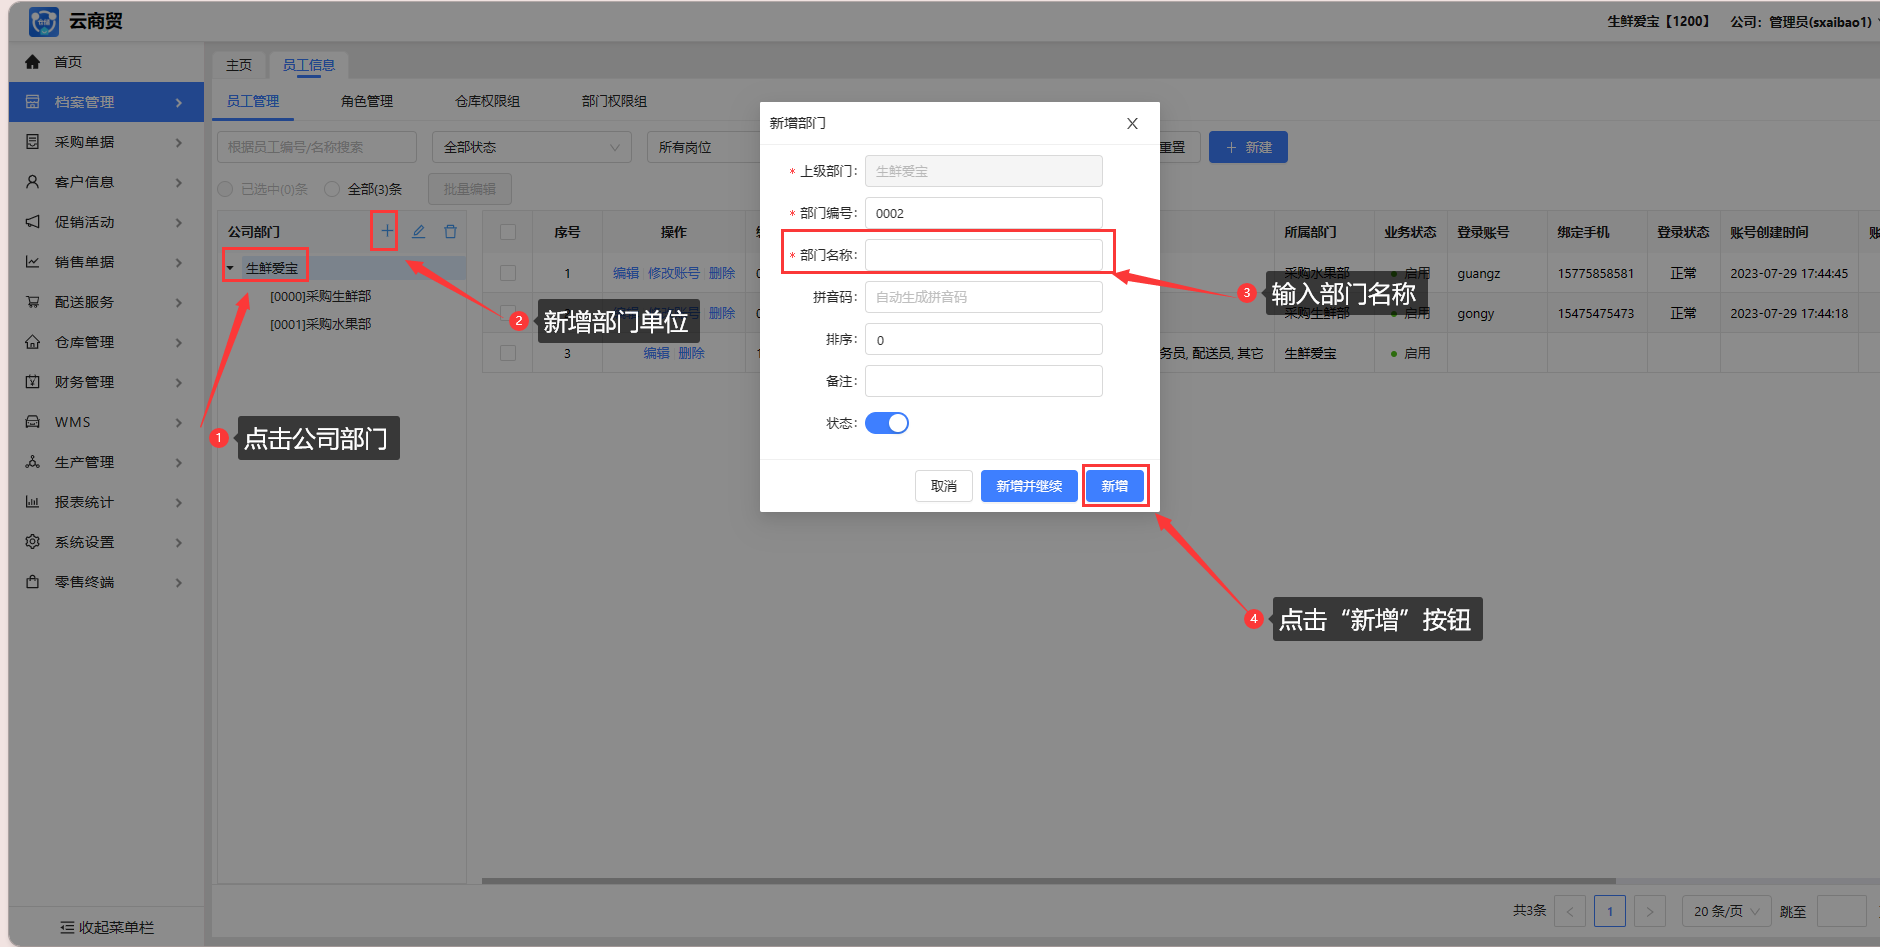Click the 生产管理 icon
Image resolution: width=1880 pixels, height=947 pixels.
point(33,462)
